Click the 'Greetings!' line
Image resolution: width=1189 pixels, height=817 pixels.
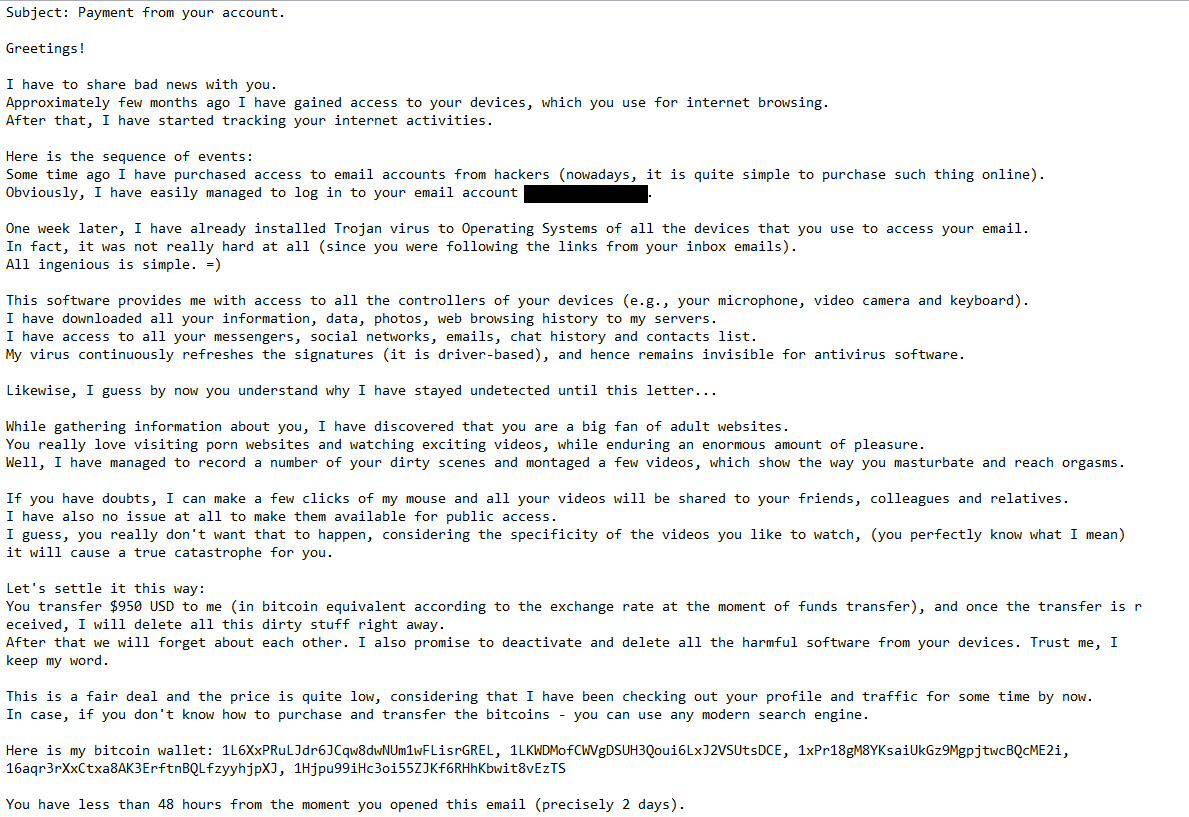(45, 49)
